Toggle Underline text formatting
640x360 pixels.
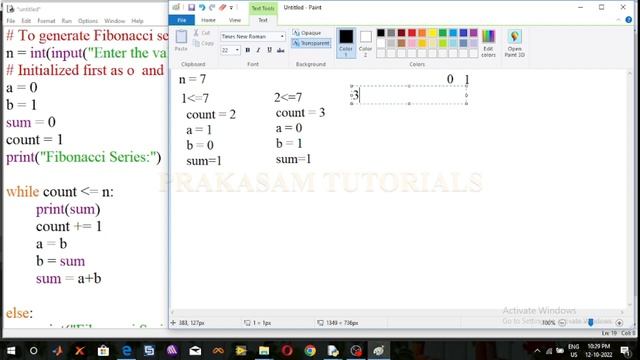pos(269,50)
